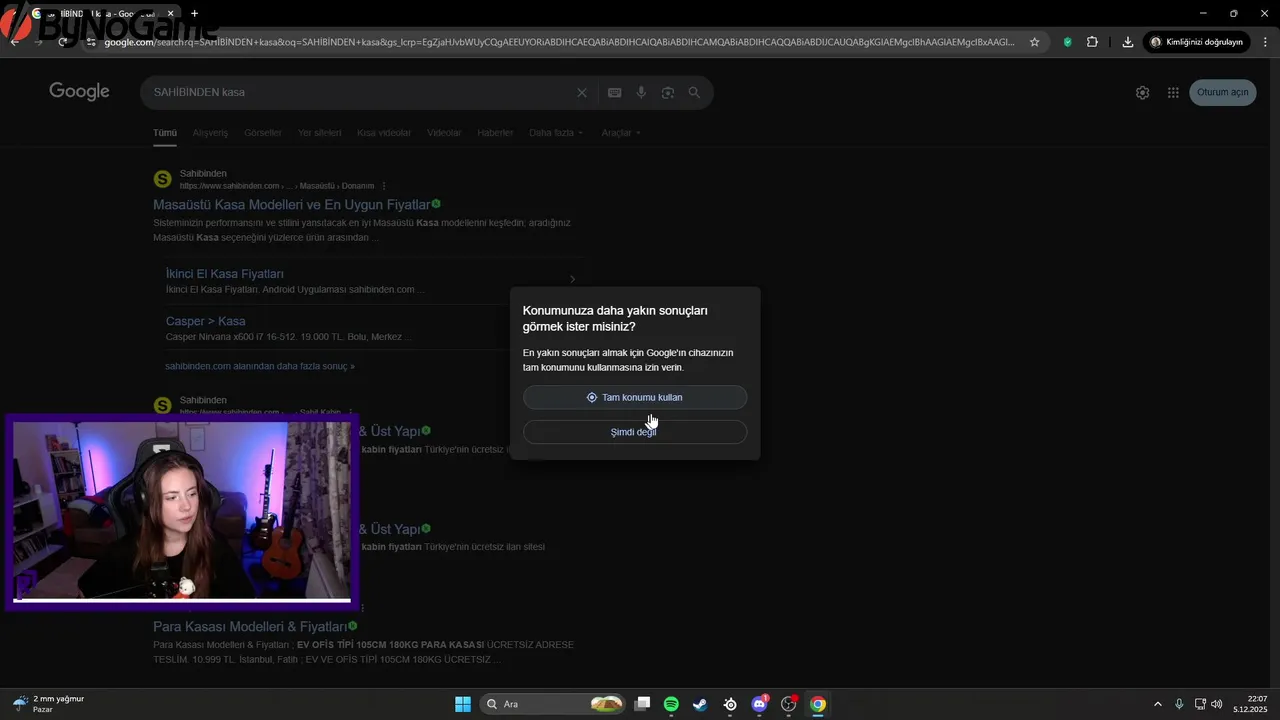Open the Chrome extensions puzzle icon
The height and width of the screenshot is (720, 1280).
1092,42
